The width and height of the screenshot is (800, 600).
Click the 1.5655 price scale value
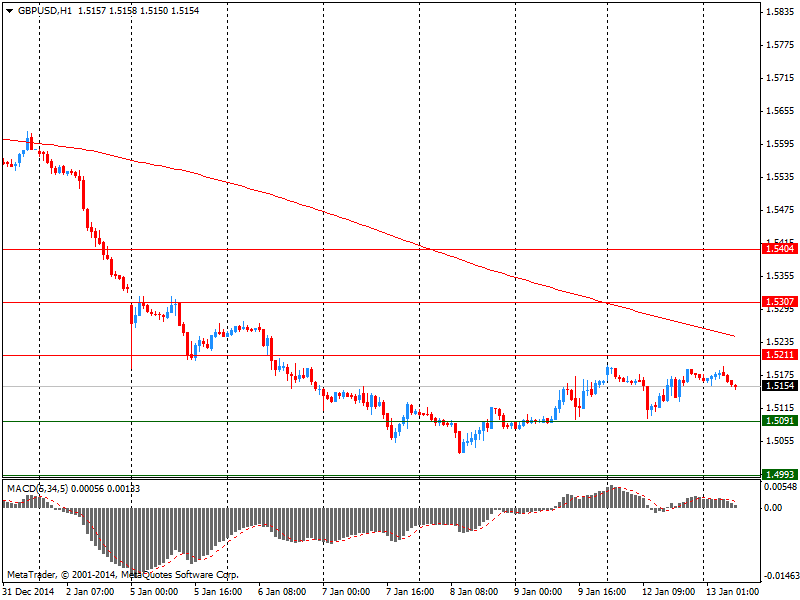coord(781,111)
